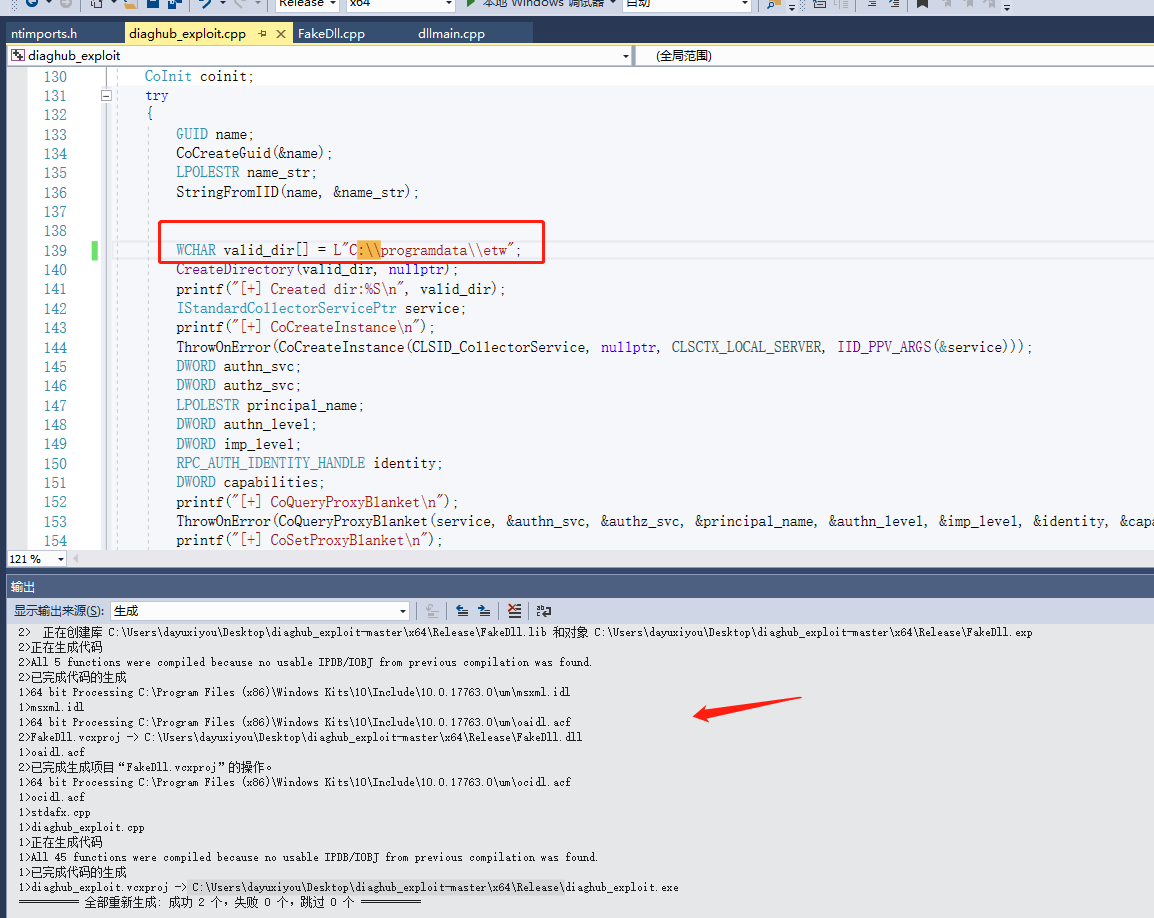
Task: Click "LPOLESTR principal_name;" on line 147
Action: (269, 405)
